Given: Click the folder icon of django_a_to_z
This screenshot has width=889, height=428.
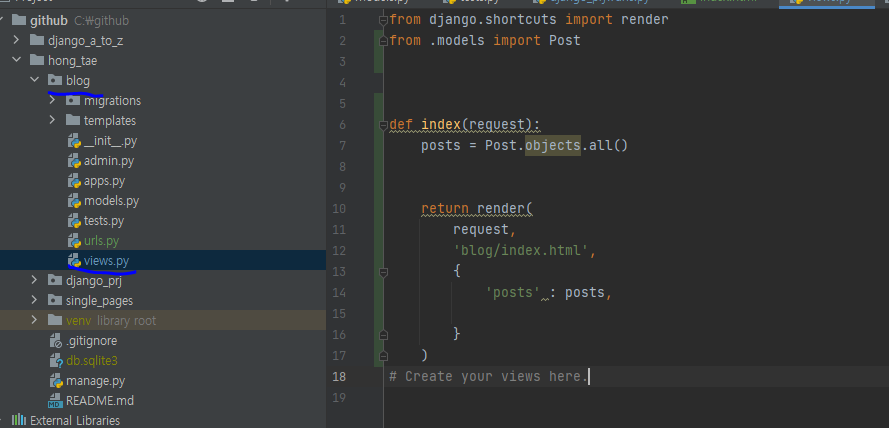Looking at the screenshot, I should click(37, 41).
